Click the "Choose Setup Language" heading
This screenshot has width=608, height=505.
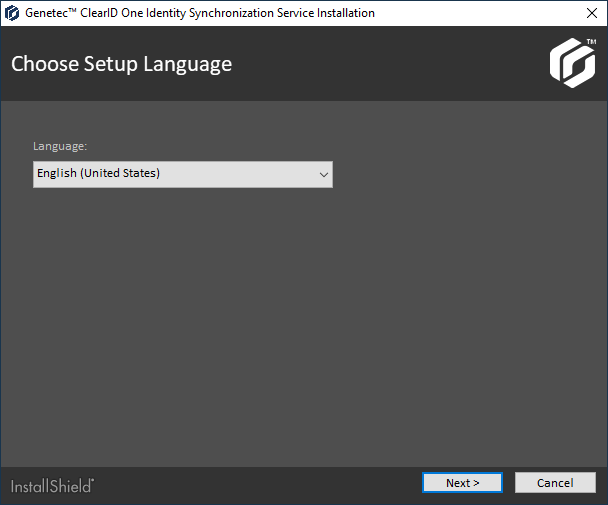click(x=121, y=64)
